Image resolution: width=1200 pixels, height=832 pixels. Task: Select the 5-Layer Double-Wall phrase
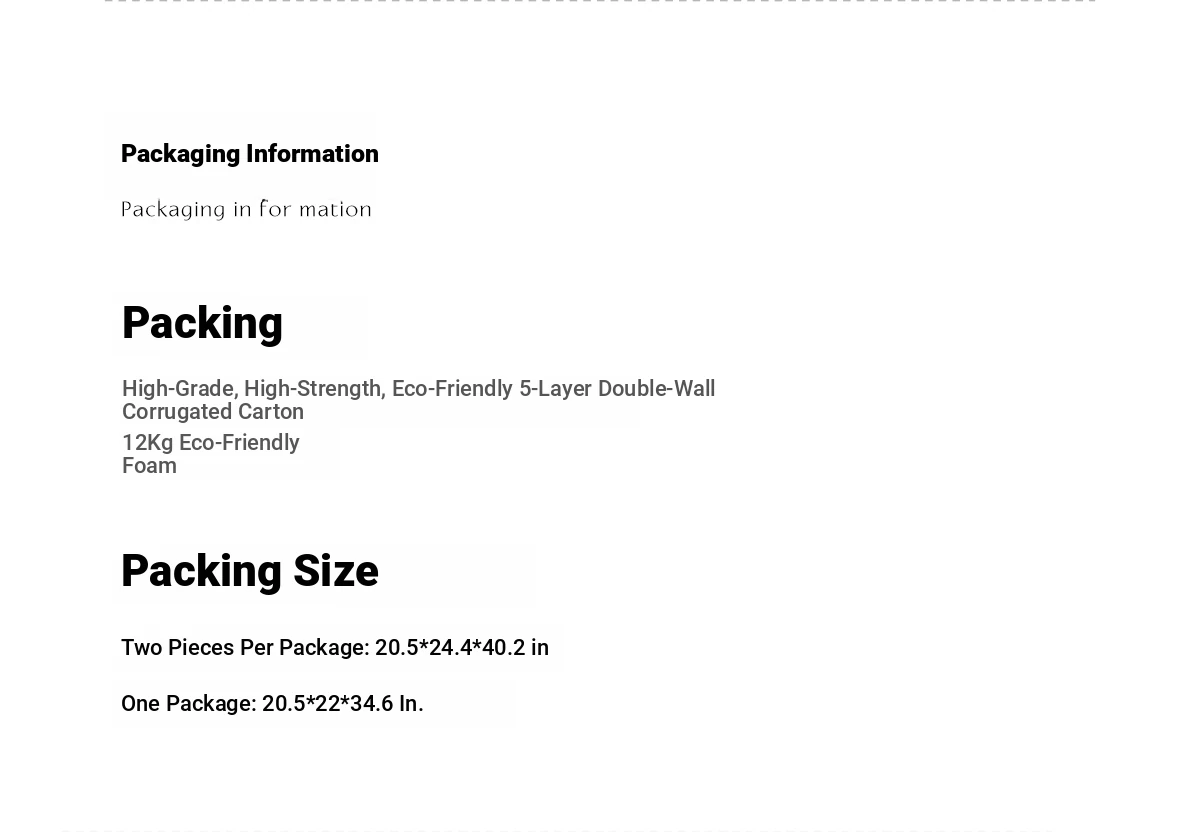pos(617,388)
